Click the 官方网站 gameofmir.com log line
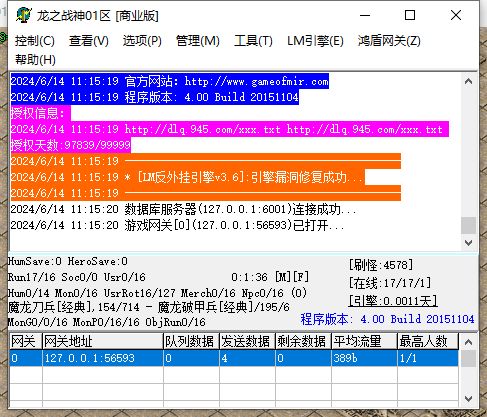This screenshot has height=417, width=487. click(170, 81)
